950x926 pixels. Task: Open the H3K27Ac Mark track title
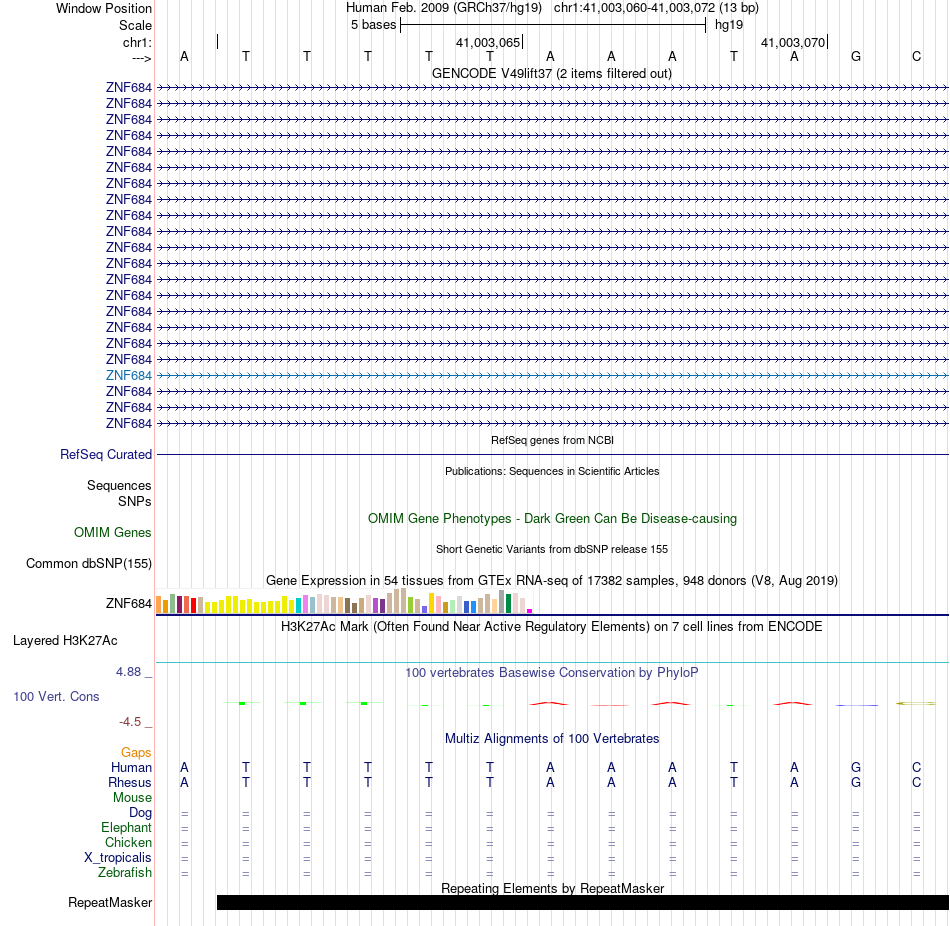551,627
